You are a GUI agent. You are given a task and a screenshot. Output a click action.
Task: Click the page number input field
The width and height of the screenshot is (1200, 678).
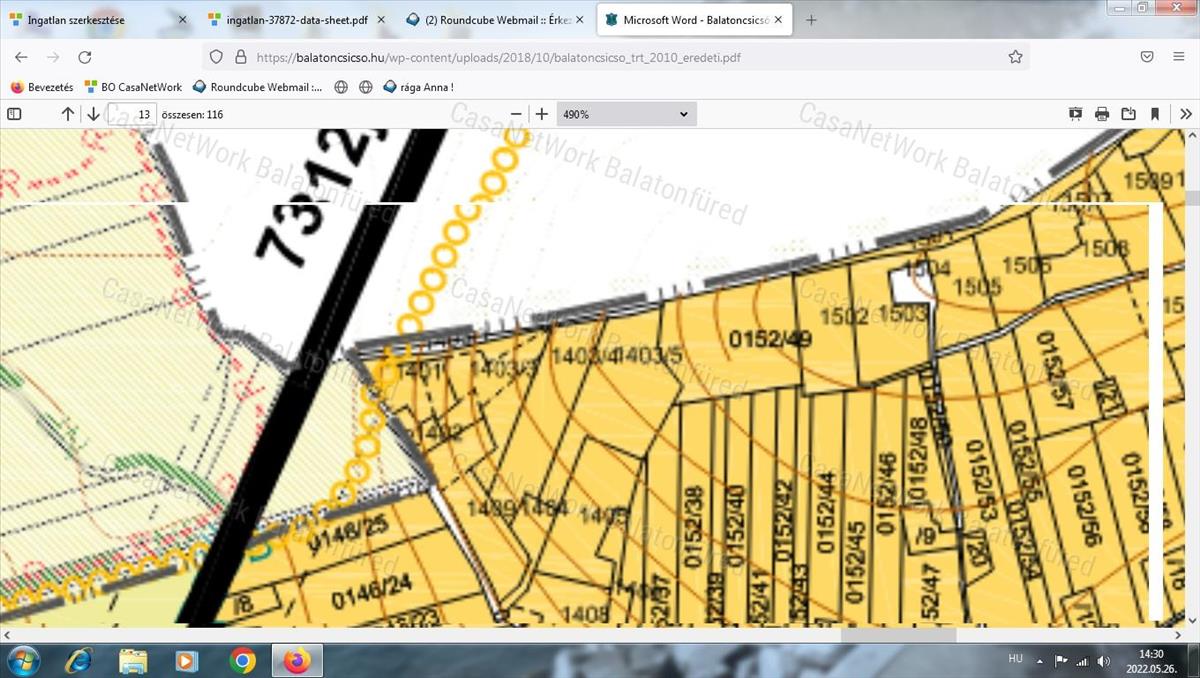132,114
